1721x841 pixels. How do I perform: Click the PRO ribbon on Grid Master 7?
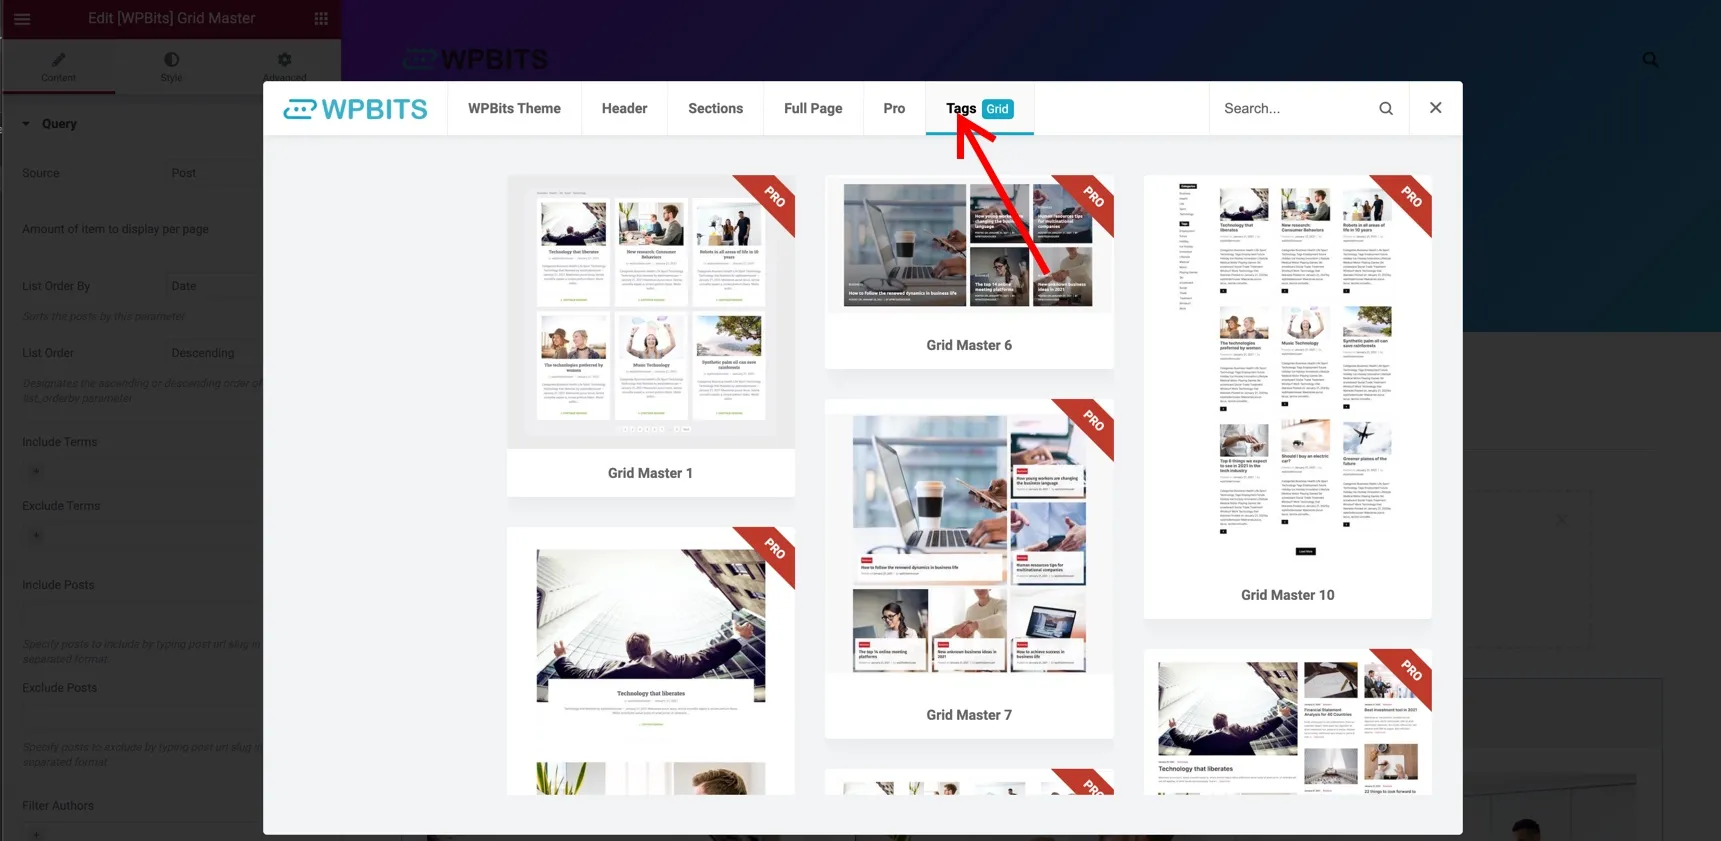coord(1091,422)
